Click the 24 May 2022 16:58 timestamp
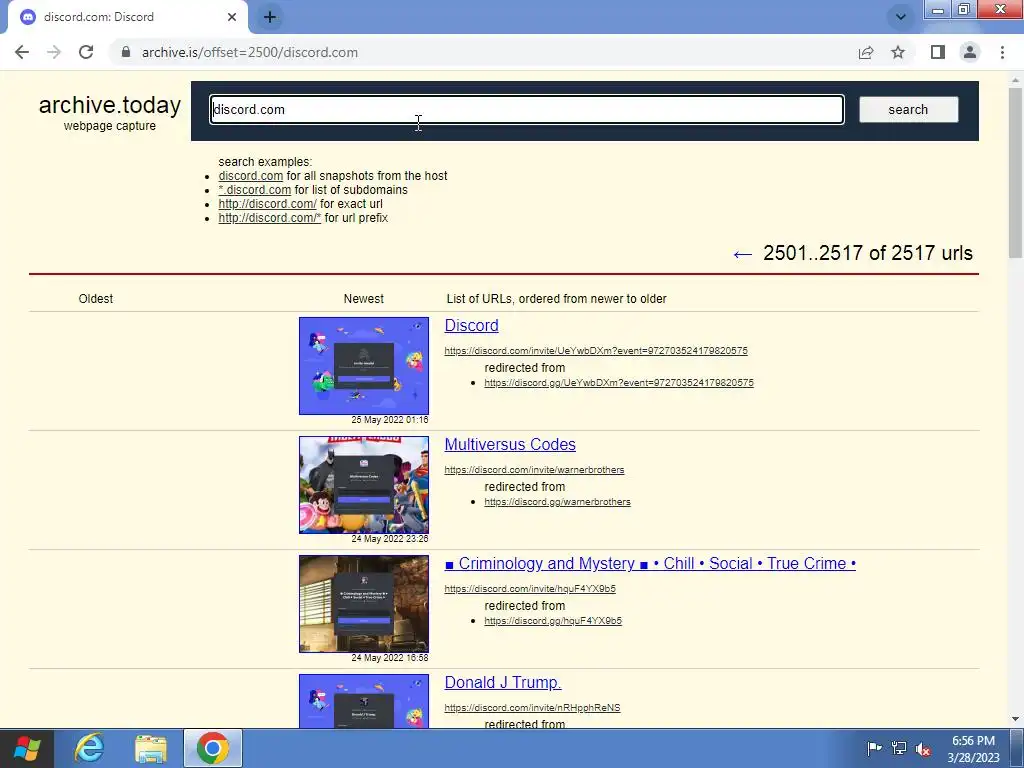1024x768 pixels. (x=390, y=658)
